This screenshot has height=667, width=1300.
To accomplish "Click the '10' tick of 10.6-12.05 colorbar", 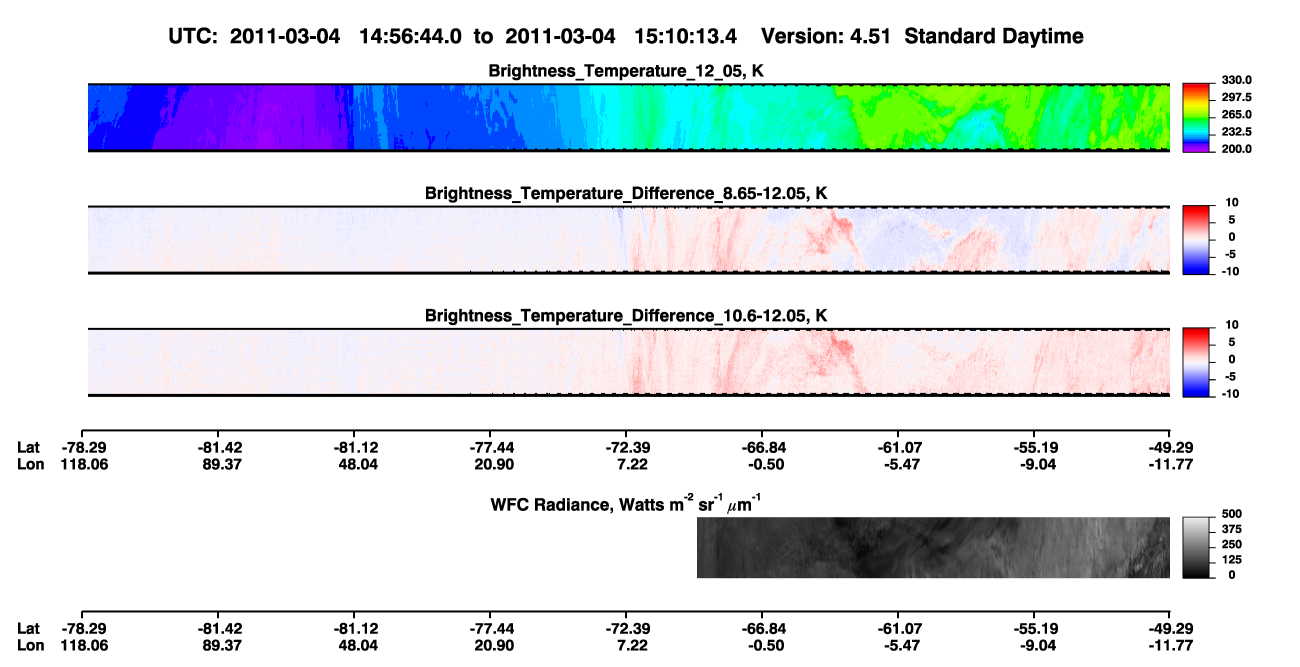I will click(1232, 325).
